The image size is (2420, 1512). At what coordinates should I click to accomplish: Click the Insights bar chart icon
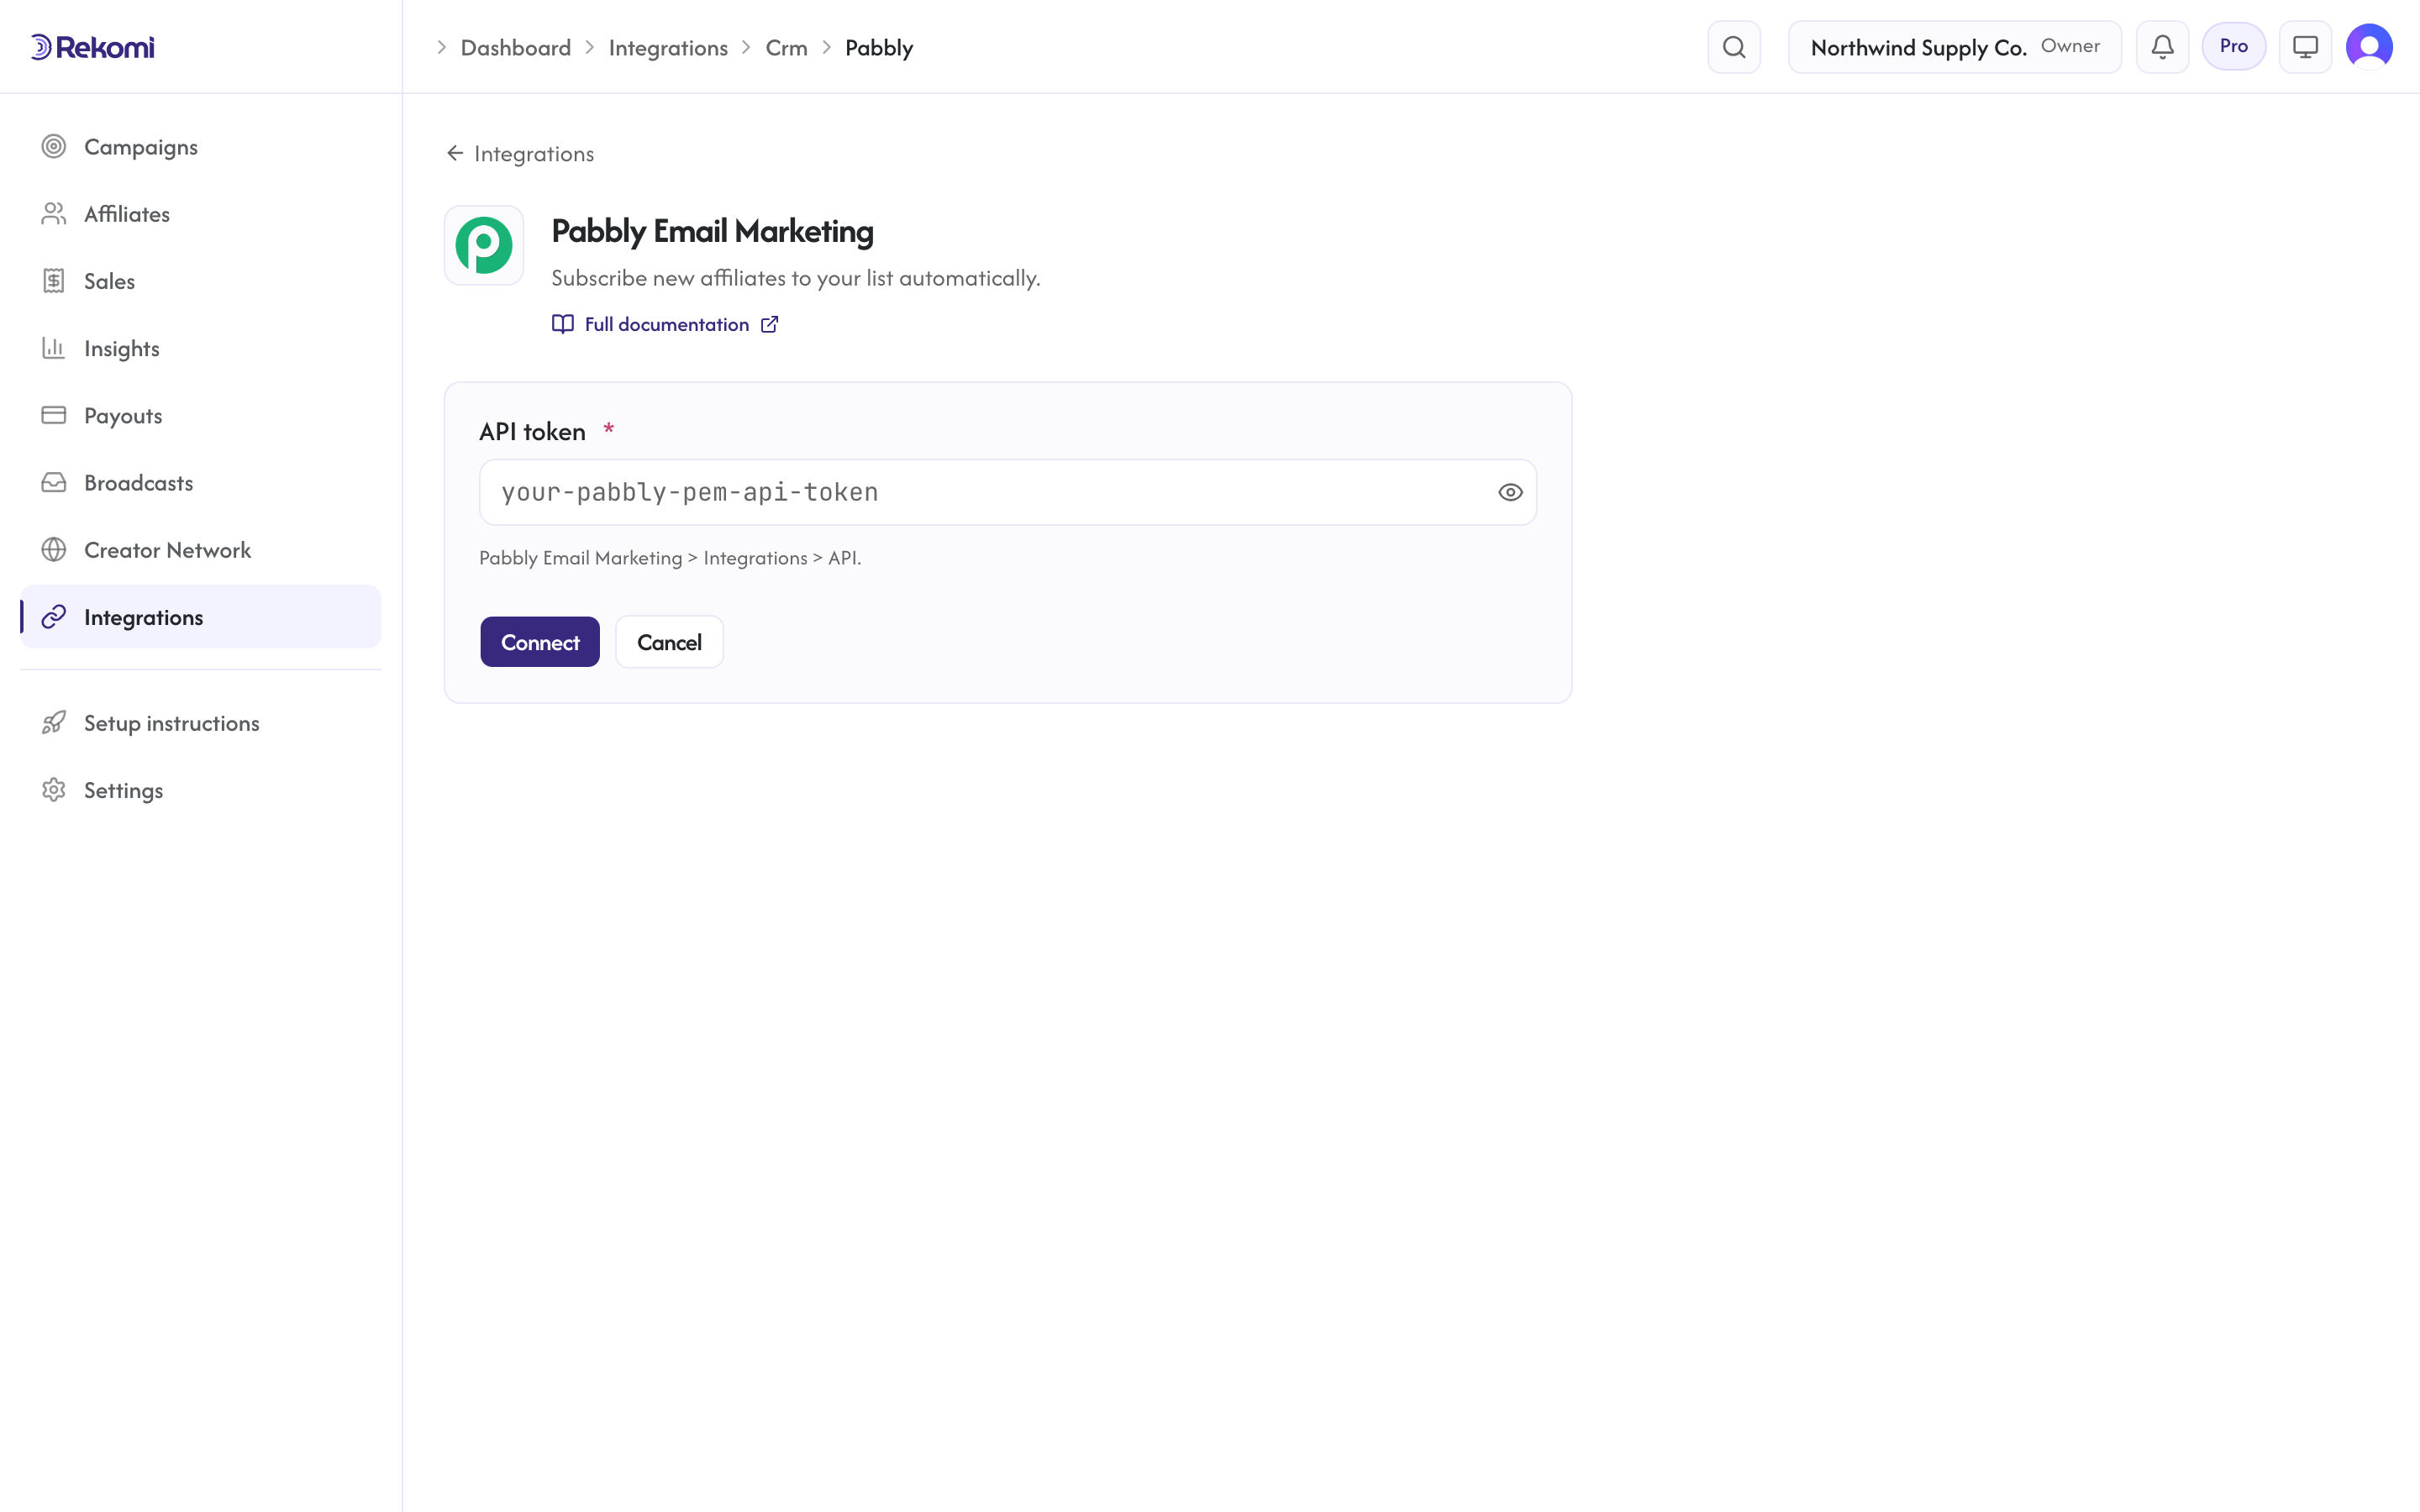(x=54, y=348)
